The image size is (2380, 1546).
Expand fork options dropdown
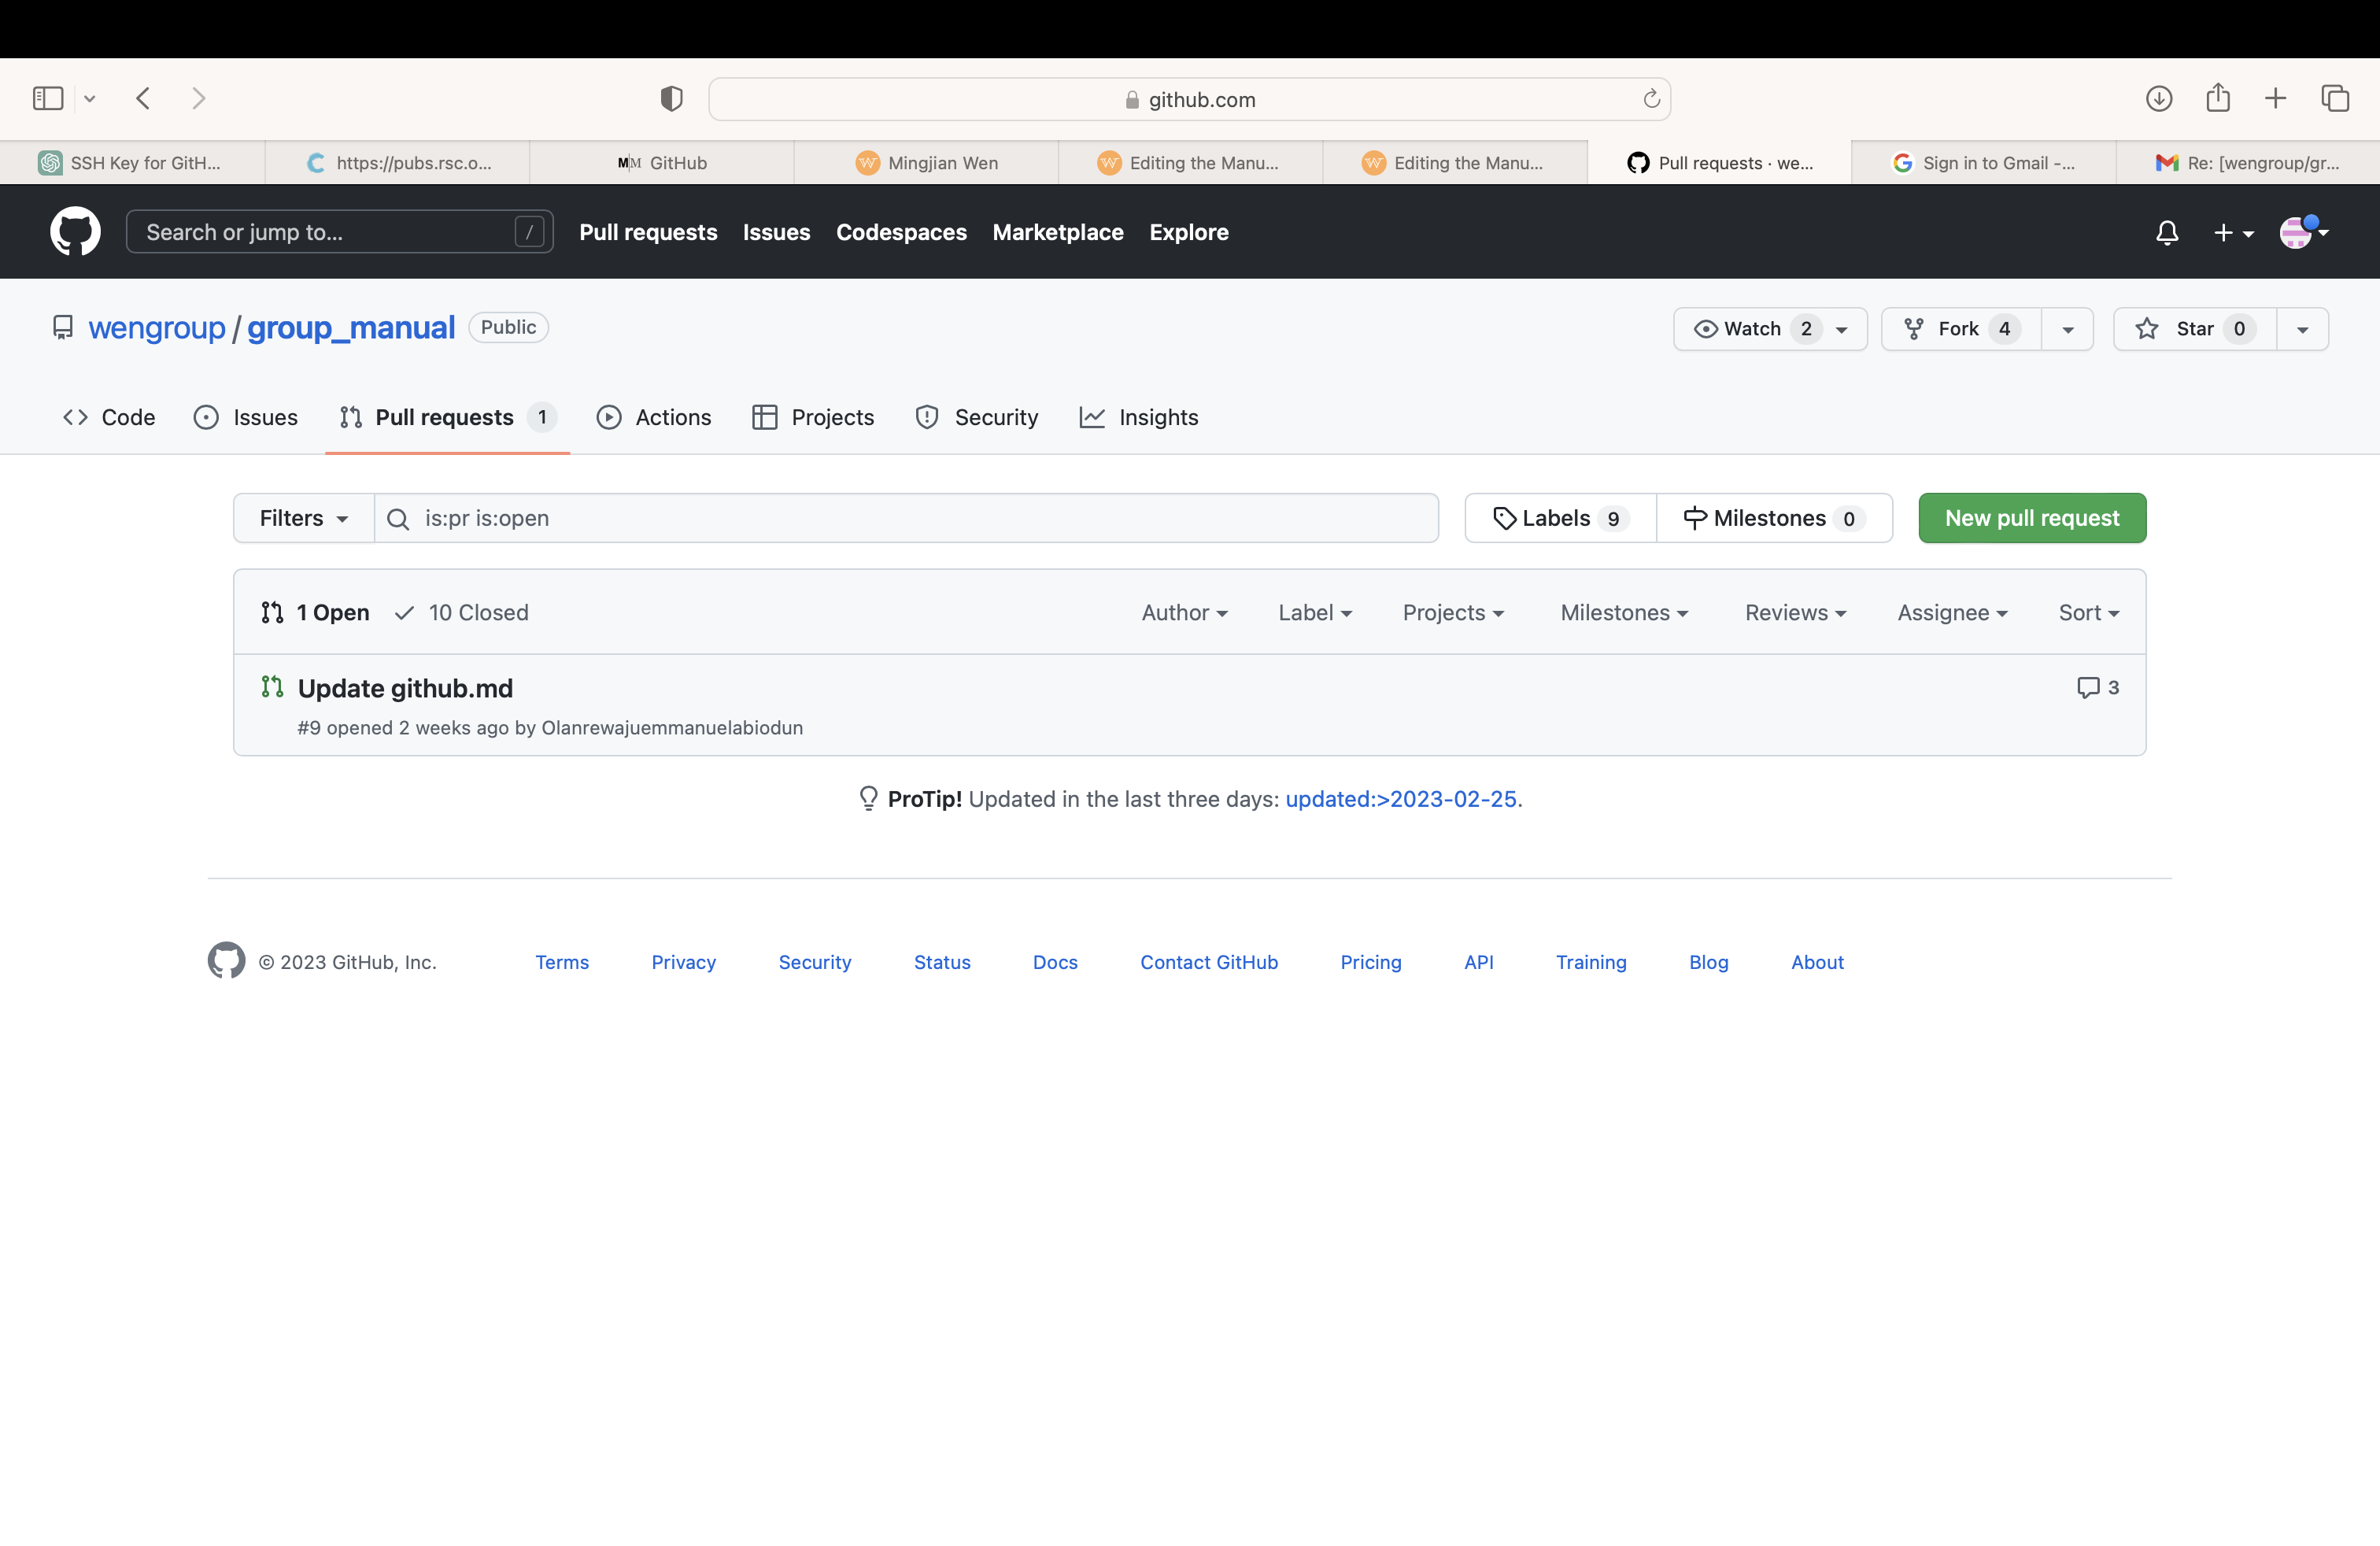tap(2068, 329)
